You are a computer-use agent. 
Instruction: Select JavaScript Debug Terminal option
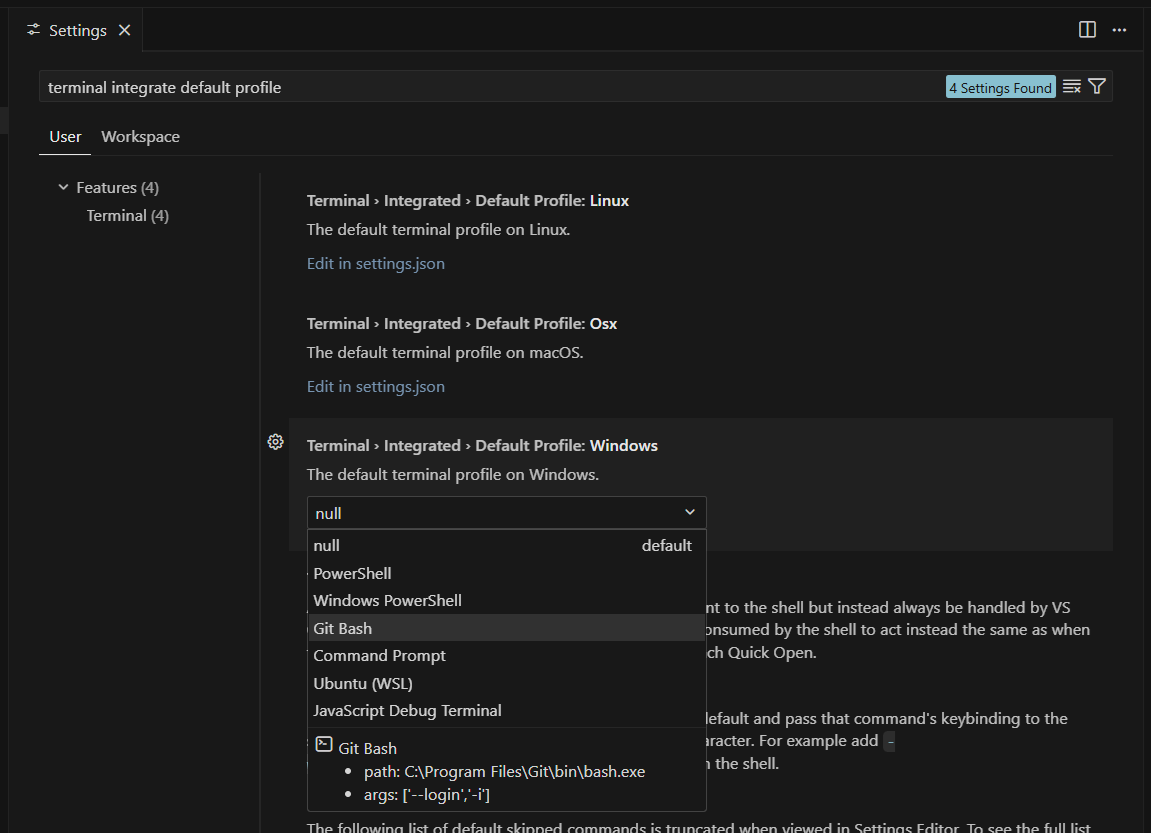tap(407, 711)
